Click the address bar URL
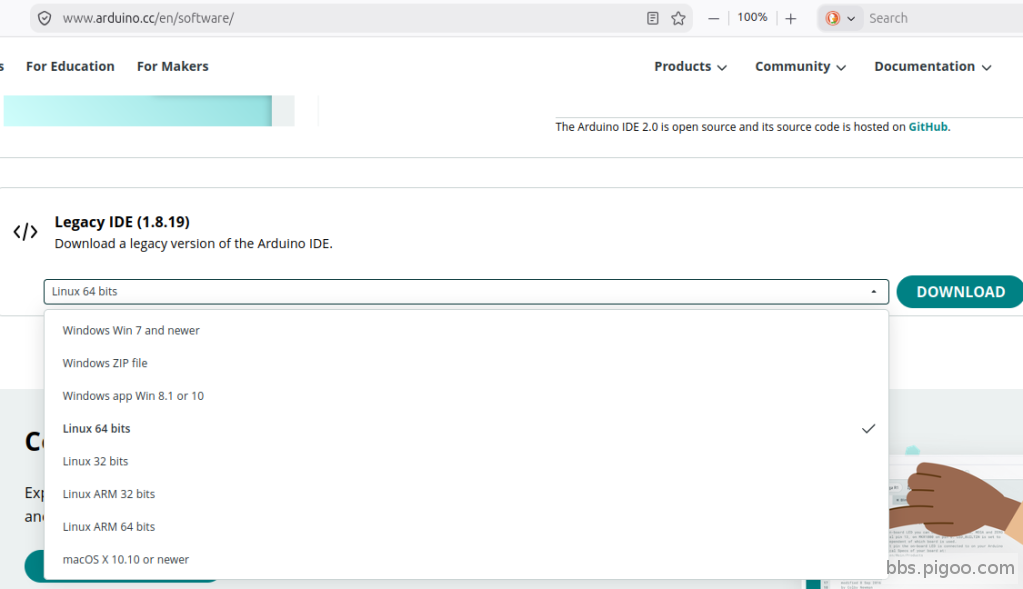1023x589 pixels. (x=148, y=18)
